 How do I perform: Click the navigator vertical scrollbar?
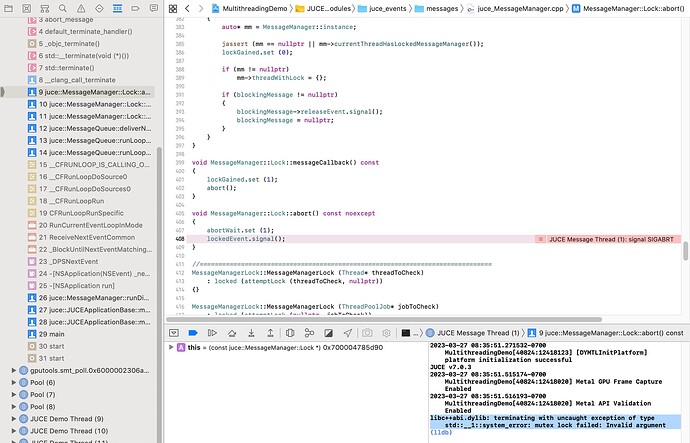pyautogui.click(x=159, y=295)
